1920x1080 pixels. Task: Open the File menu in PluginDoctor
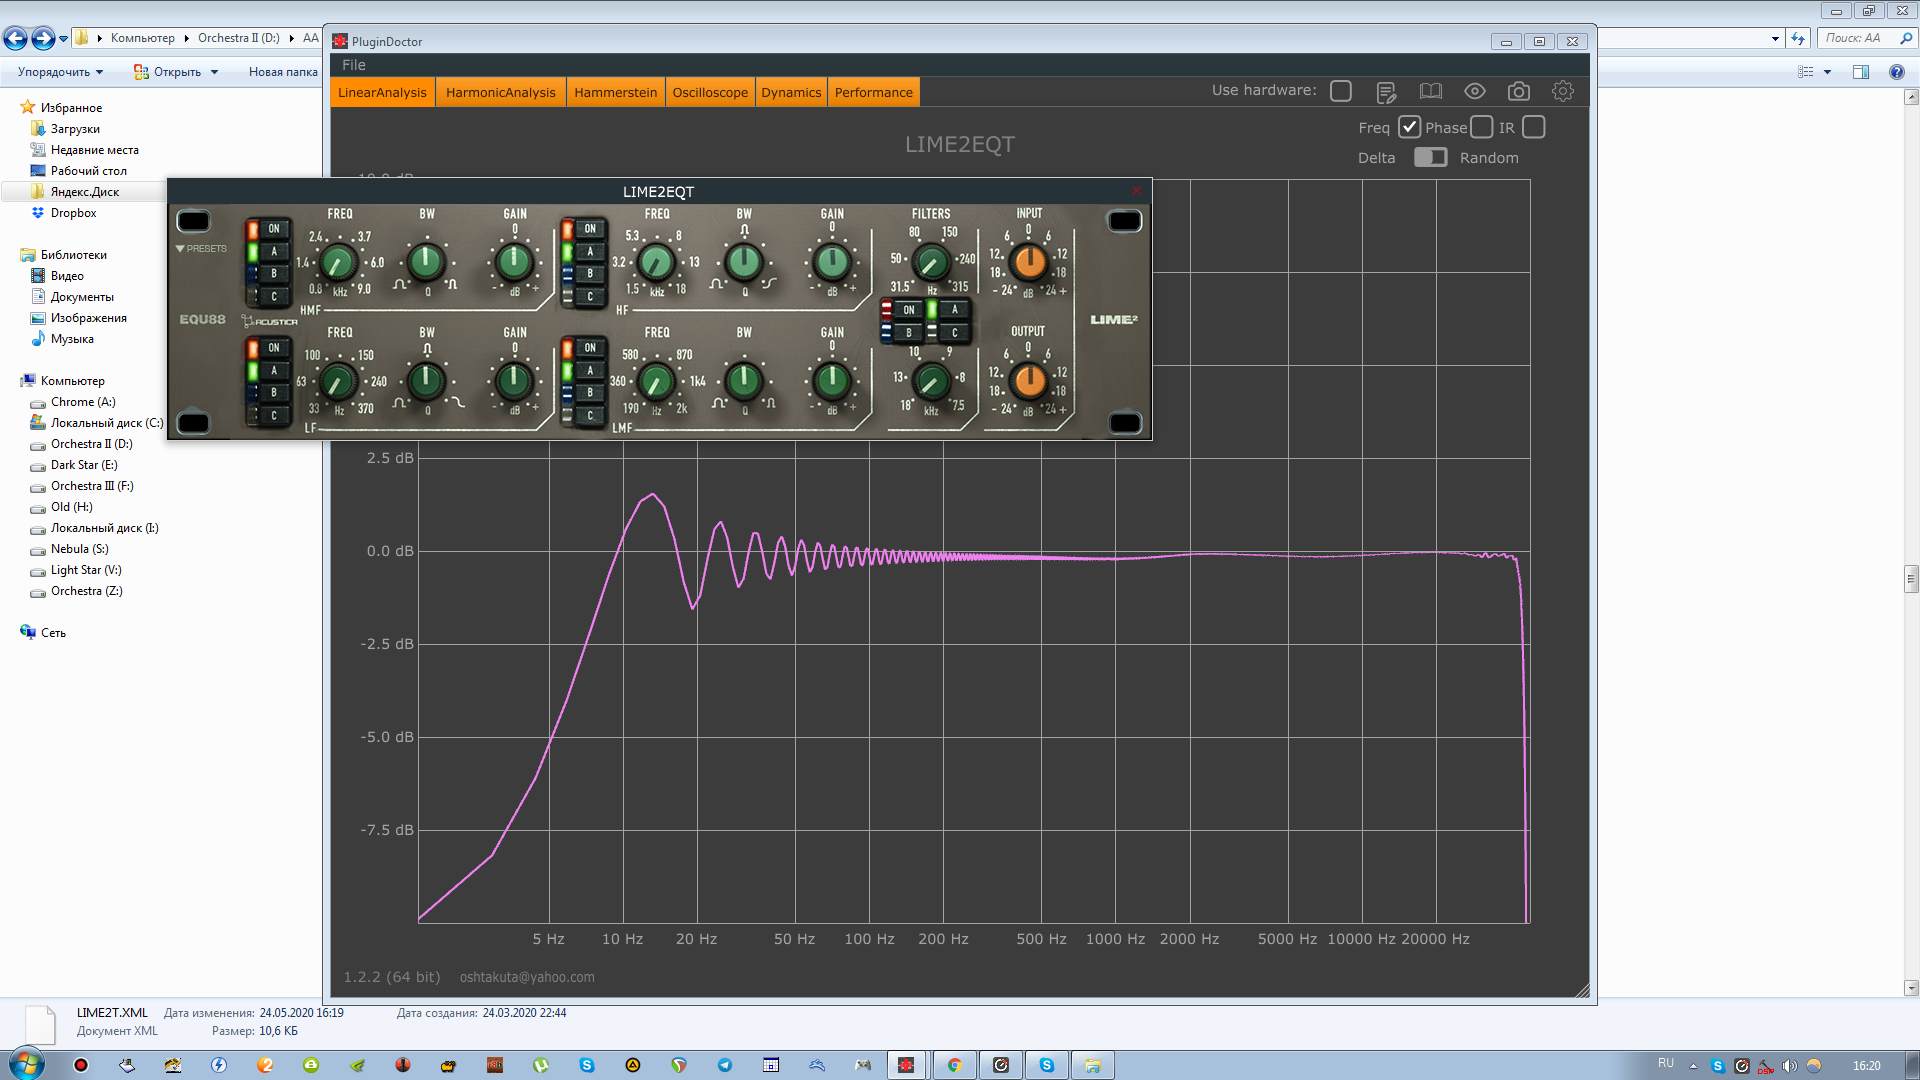point(354,65)
